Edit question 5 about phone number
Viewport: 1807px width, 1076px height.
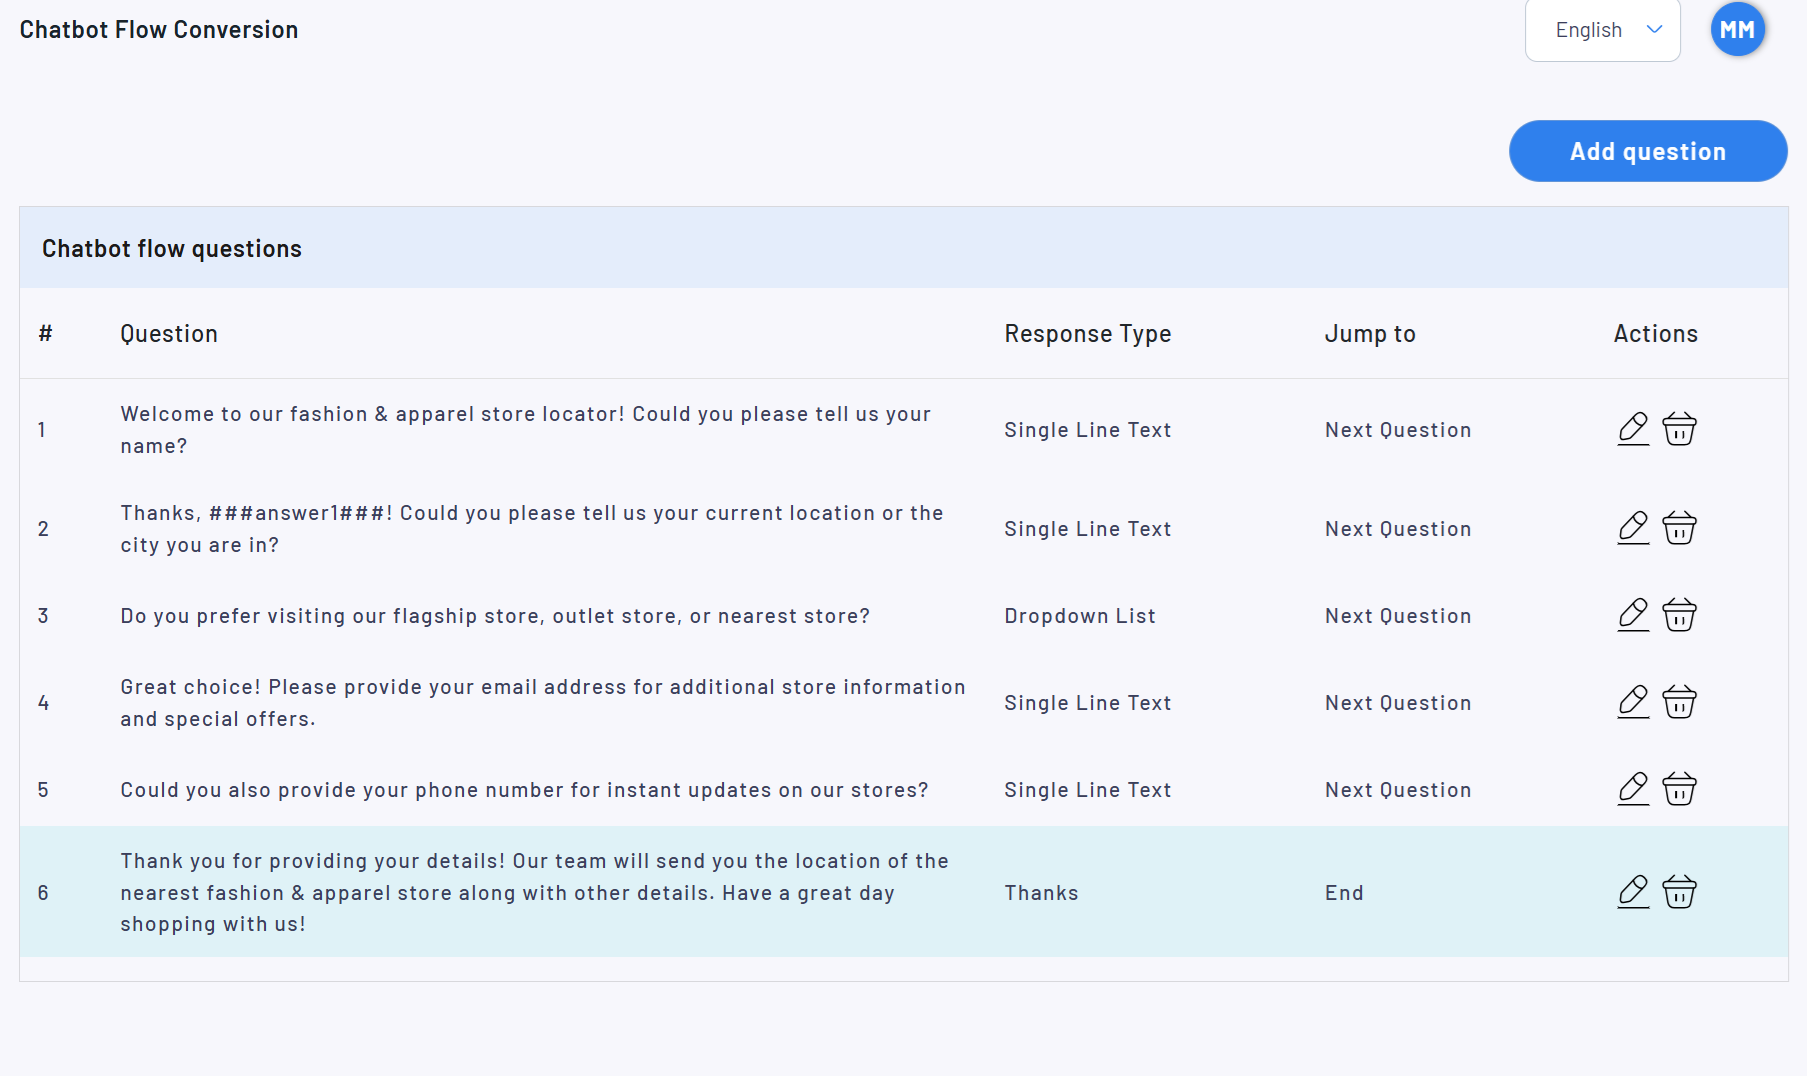pos(1633,789)
